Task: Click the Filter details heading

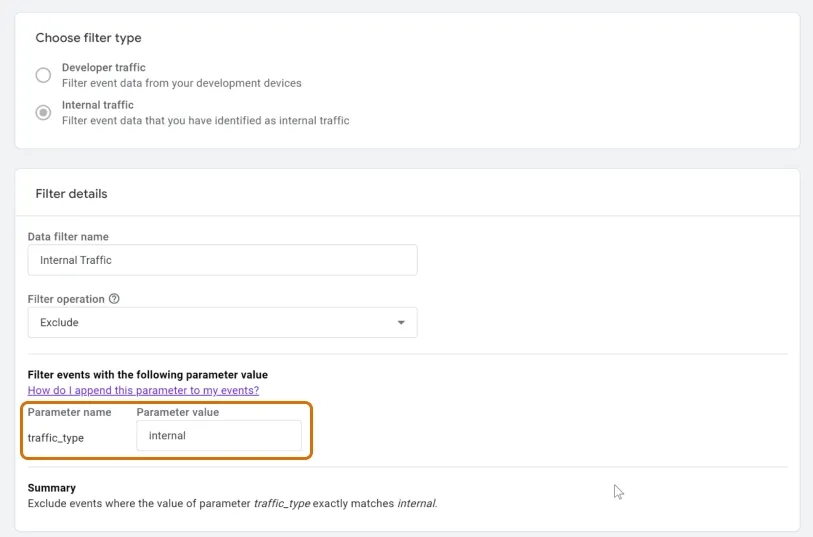Action: (72, 194)
